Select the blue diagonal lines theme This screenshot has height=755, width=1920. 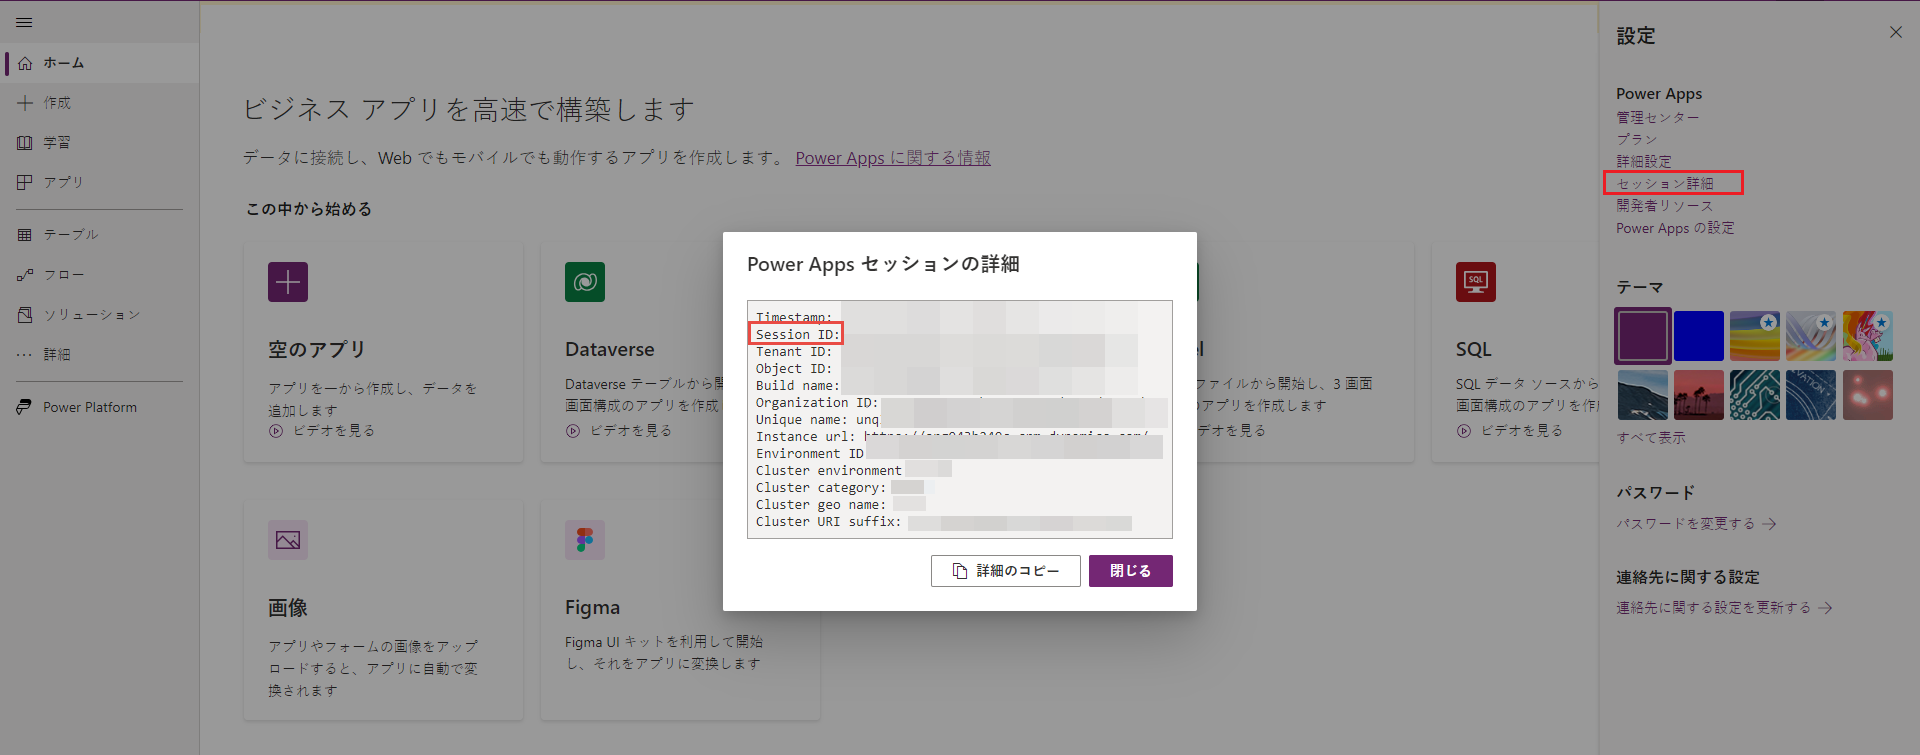[1811, 395]
